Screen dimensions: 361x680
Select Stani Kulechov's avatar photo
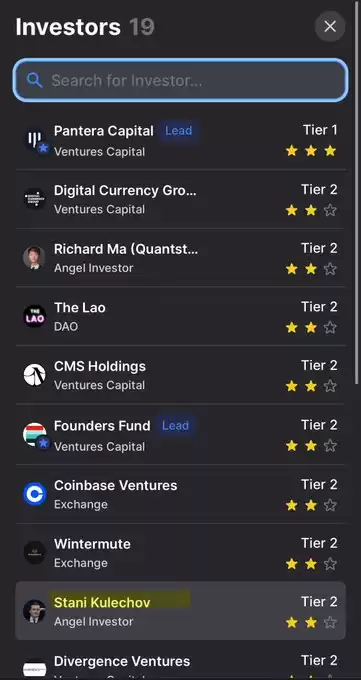pos(35,611)
